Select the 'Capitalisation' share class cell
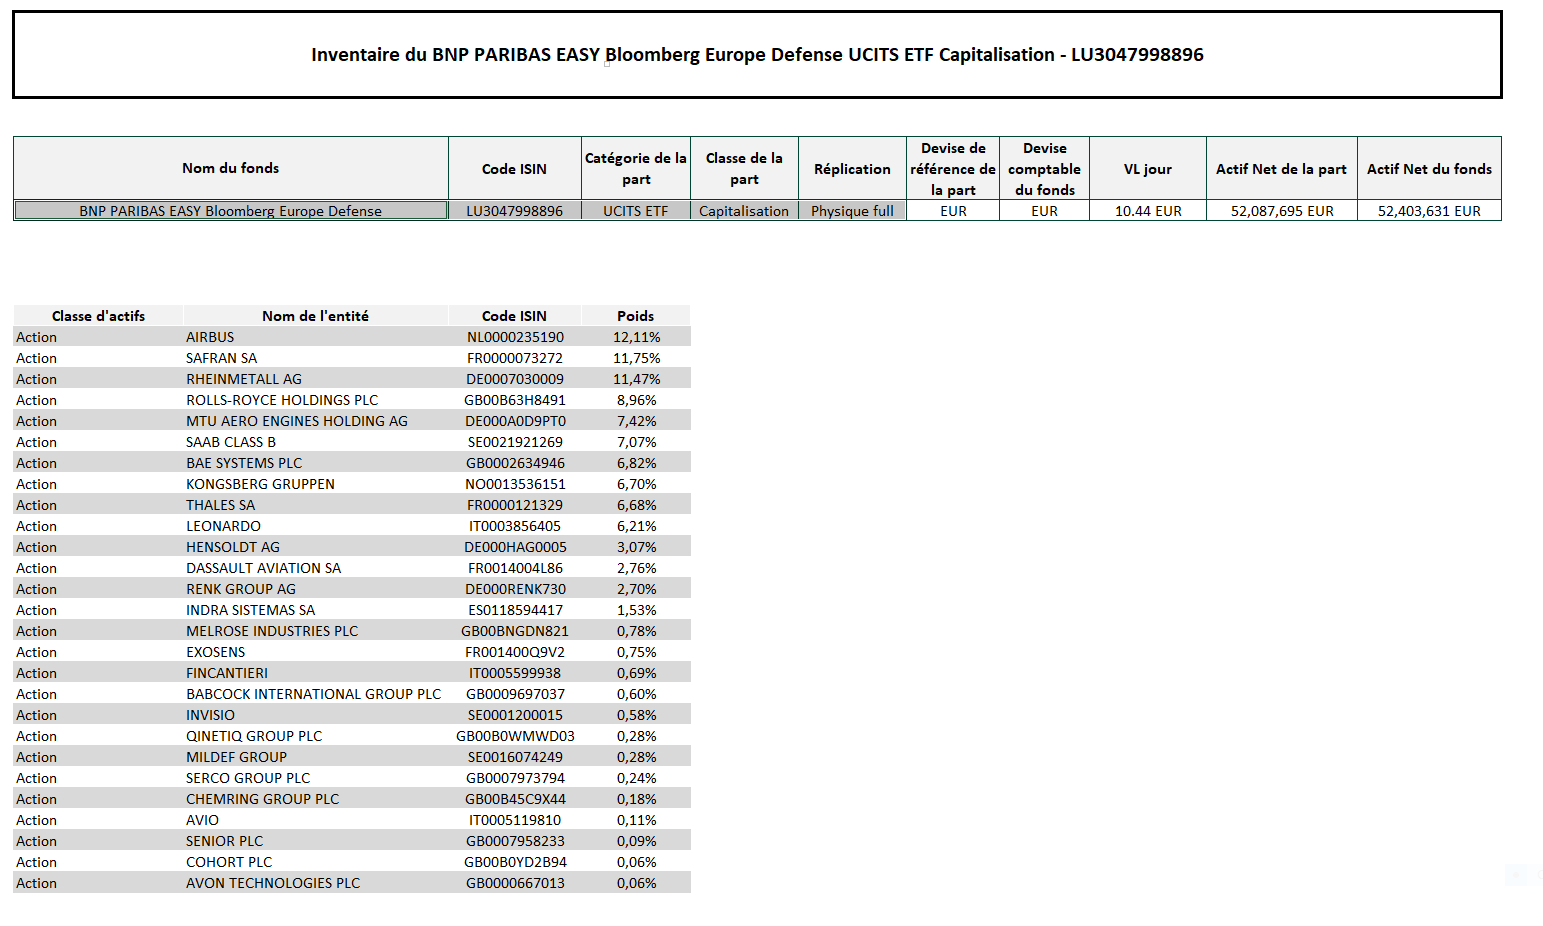1543x926 pixels. click(743, 211)
